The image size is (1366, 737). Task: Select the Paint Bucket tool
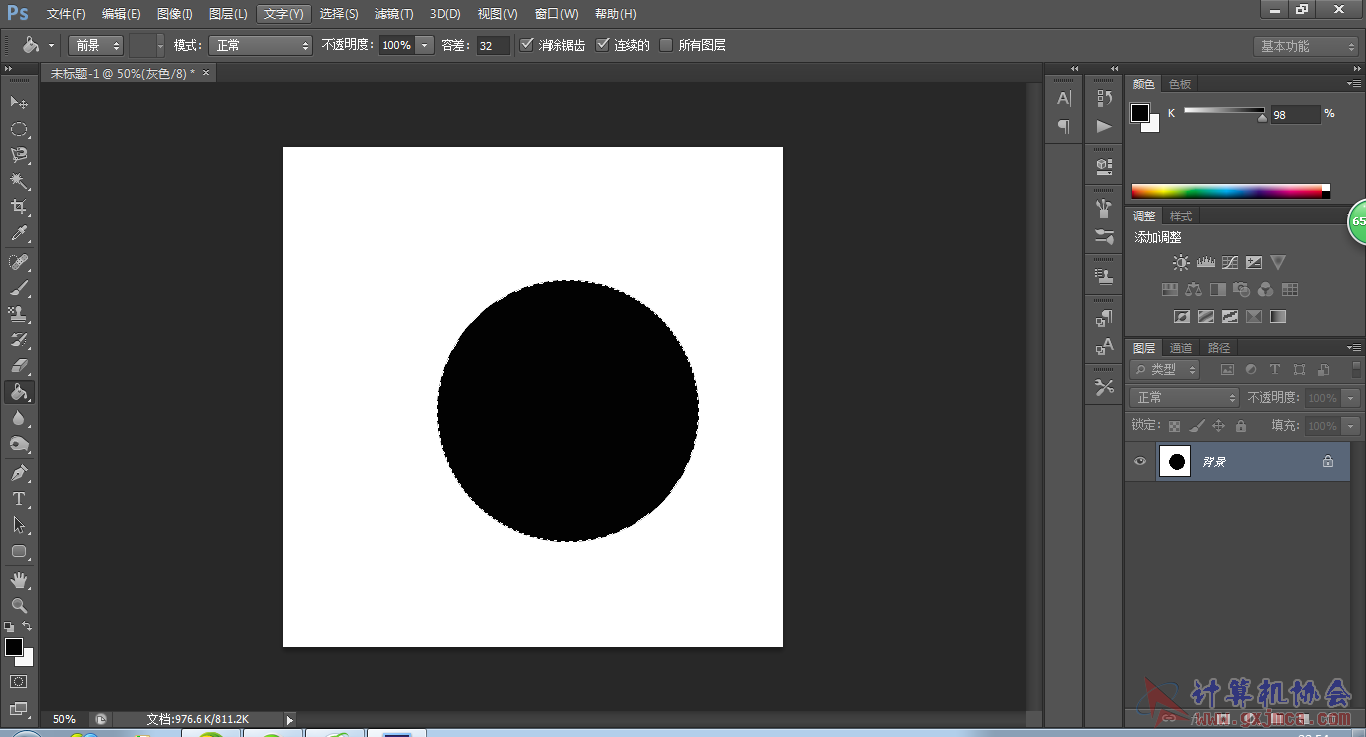19,392
